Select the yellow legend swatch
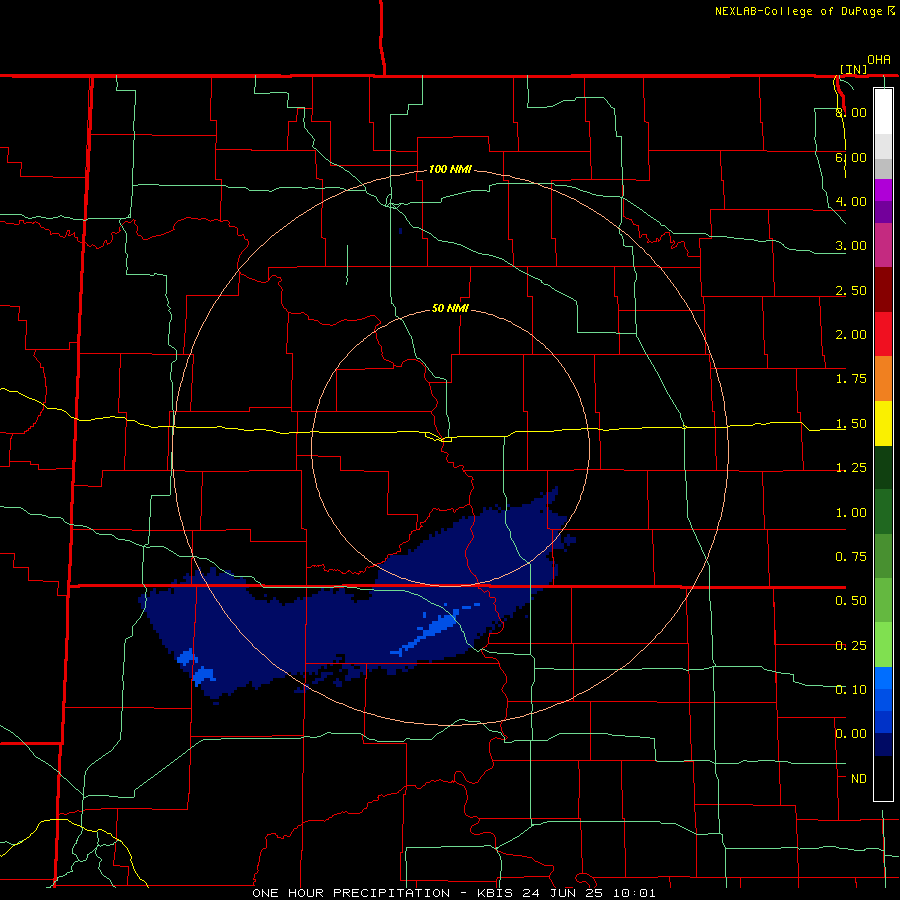The image size is (900, 900). 883,423
